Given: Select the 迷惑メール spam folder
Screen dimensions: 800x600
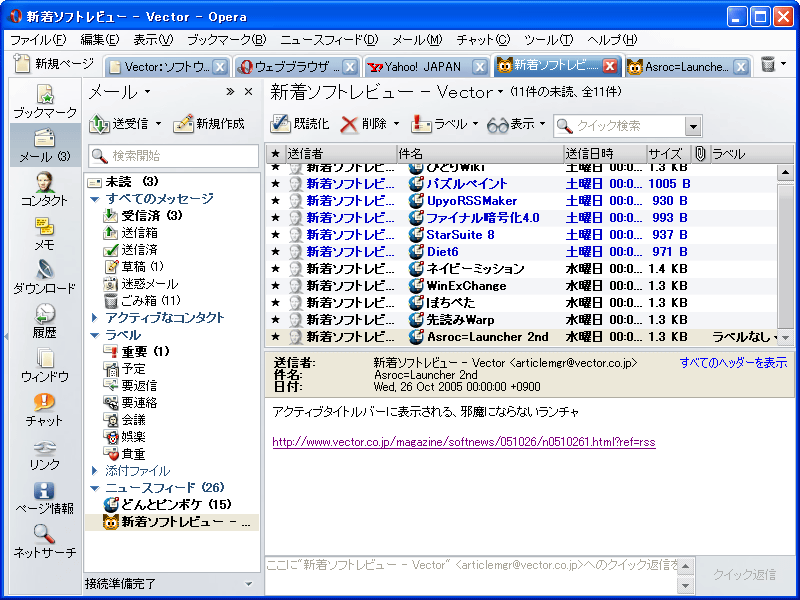Looking at the screenshot, I should [141, 284].
